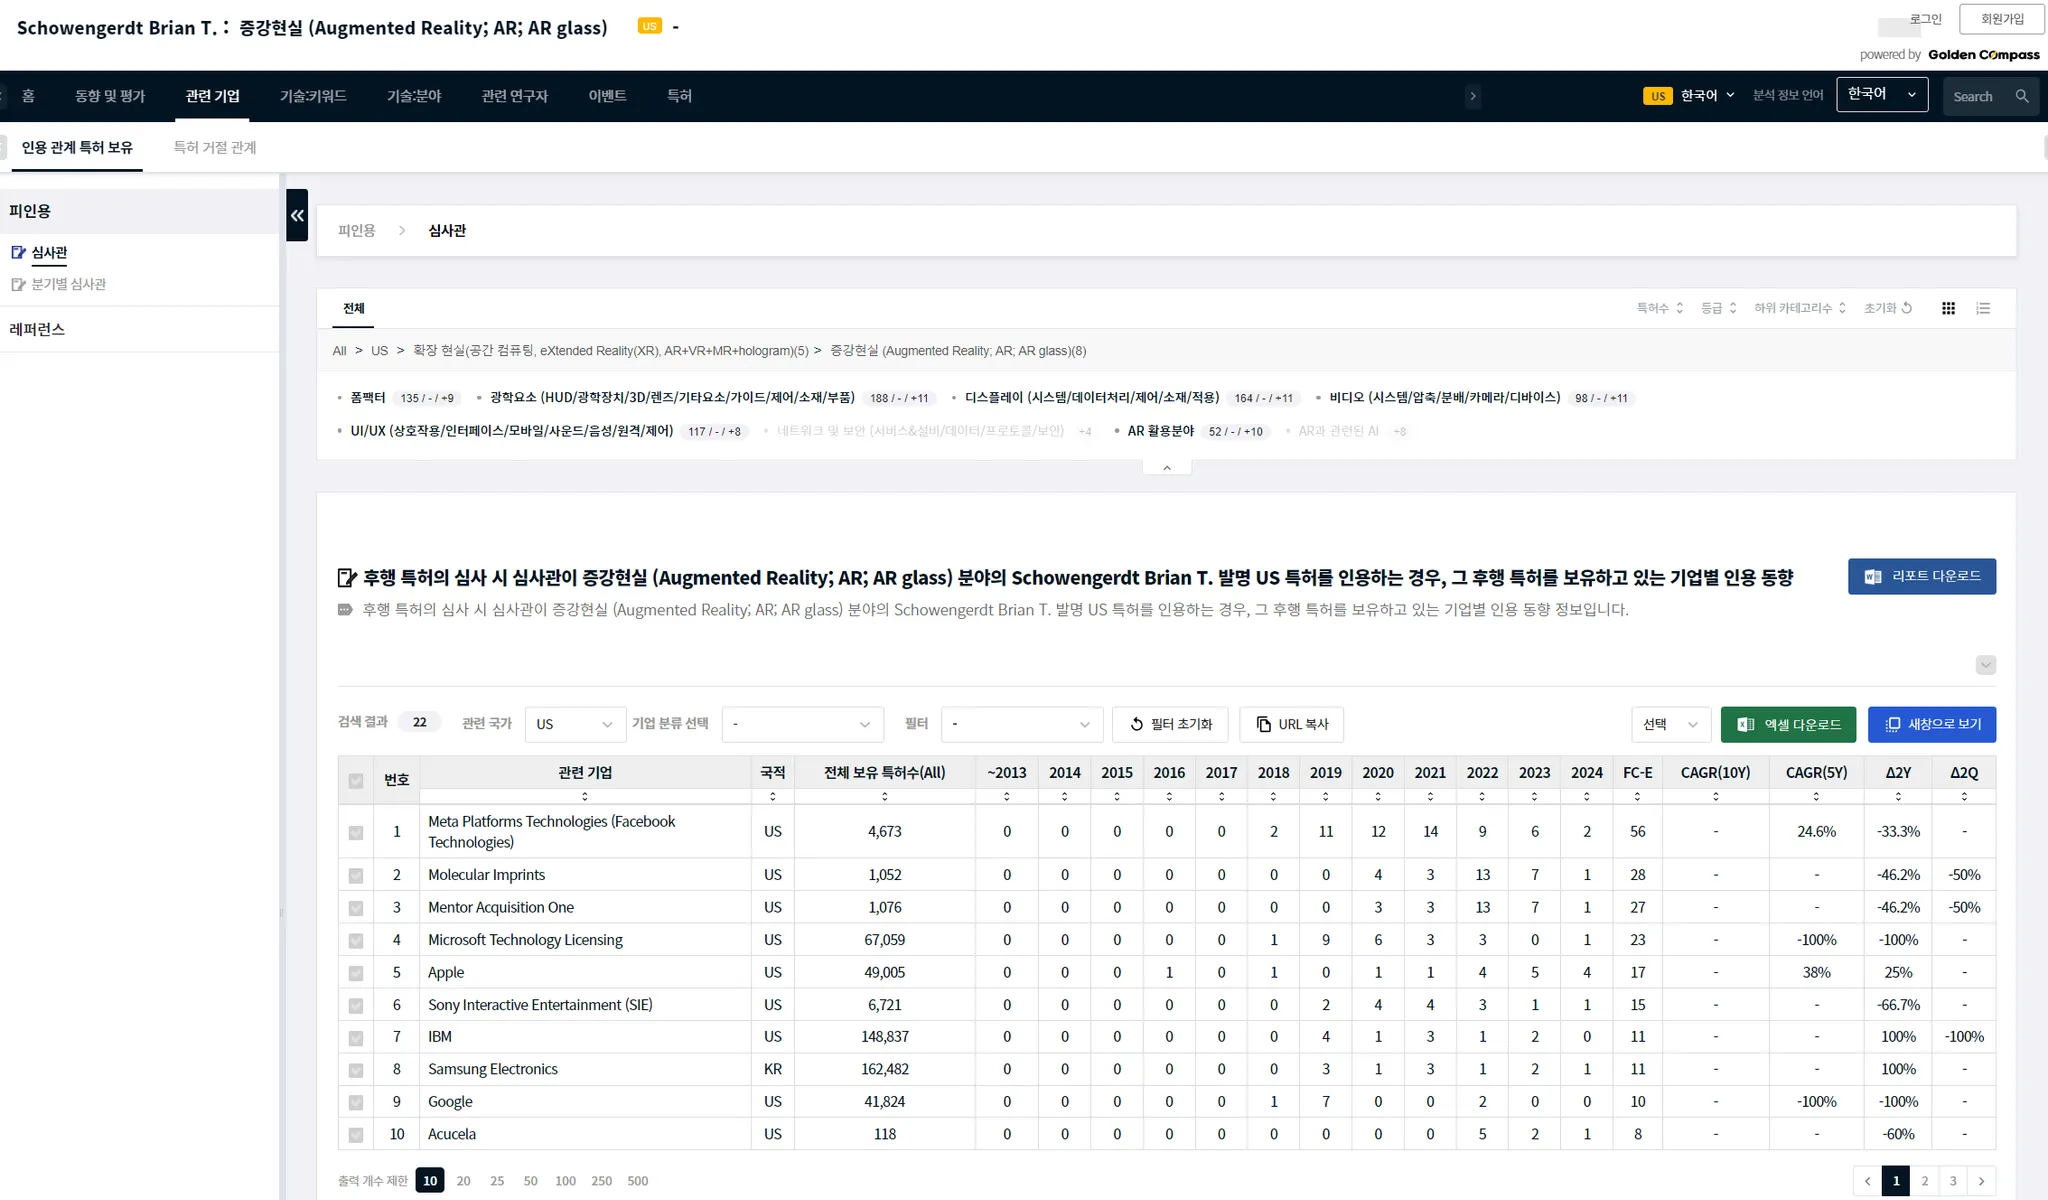
Task: Sort the 관련 기업 column
Action: tap(585, 797)
